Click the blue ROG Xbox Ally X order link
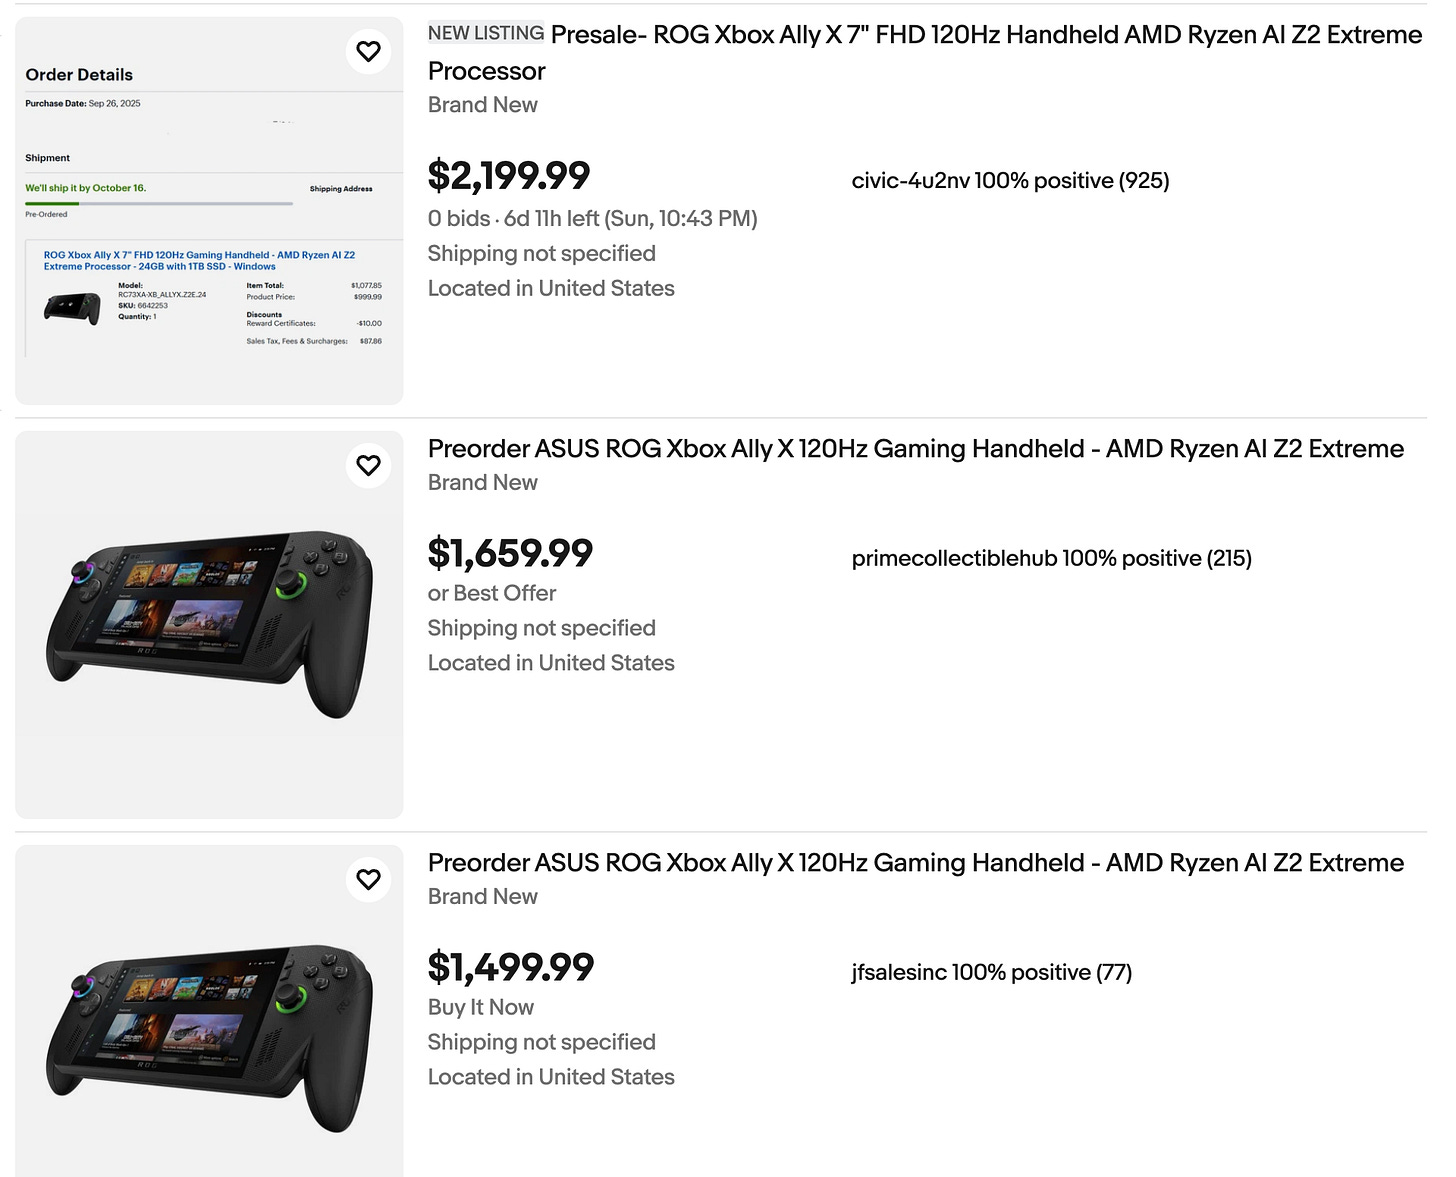The height and width of the screenshot is (1177, 1456). [197, 260]
